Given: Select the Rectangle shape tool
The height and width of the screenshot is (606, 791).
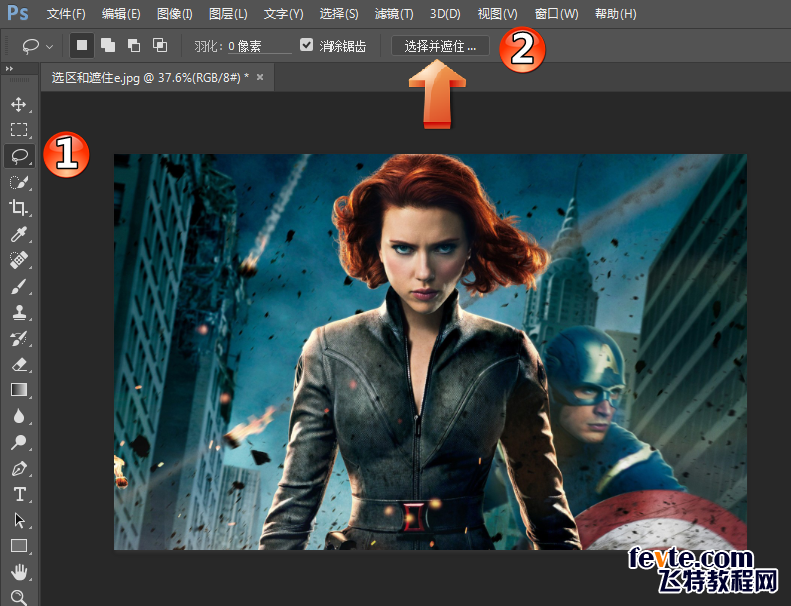Looking at the screenshot, I should [x=19, y=546].
